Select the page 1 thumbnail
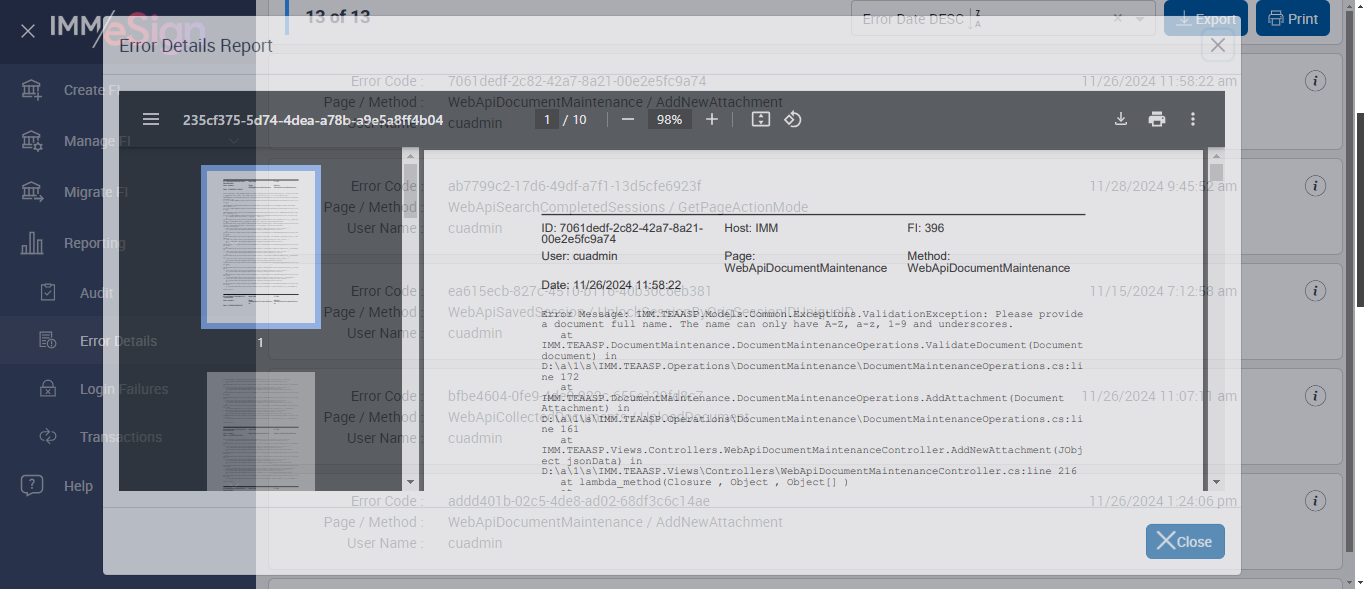This screenshot has height=589, width=1366. 261,247
